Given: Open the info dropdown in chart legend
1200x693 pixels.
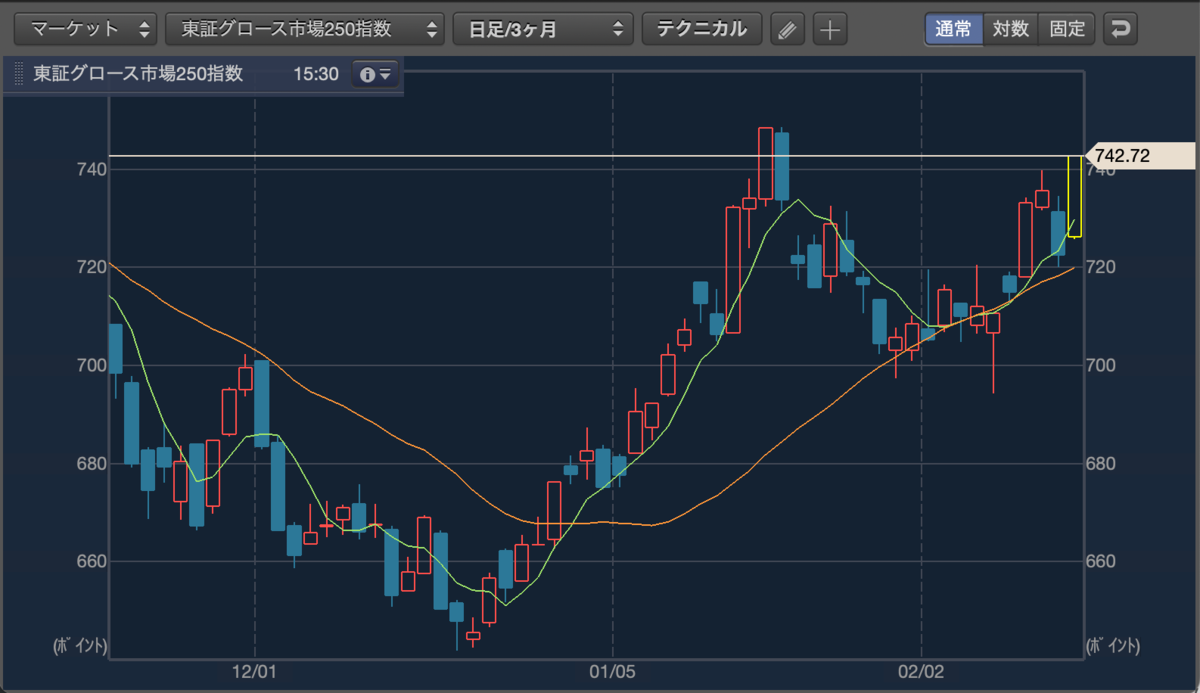Looking at the screenshot, I should pyautogui.click(x=376, y=75).
